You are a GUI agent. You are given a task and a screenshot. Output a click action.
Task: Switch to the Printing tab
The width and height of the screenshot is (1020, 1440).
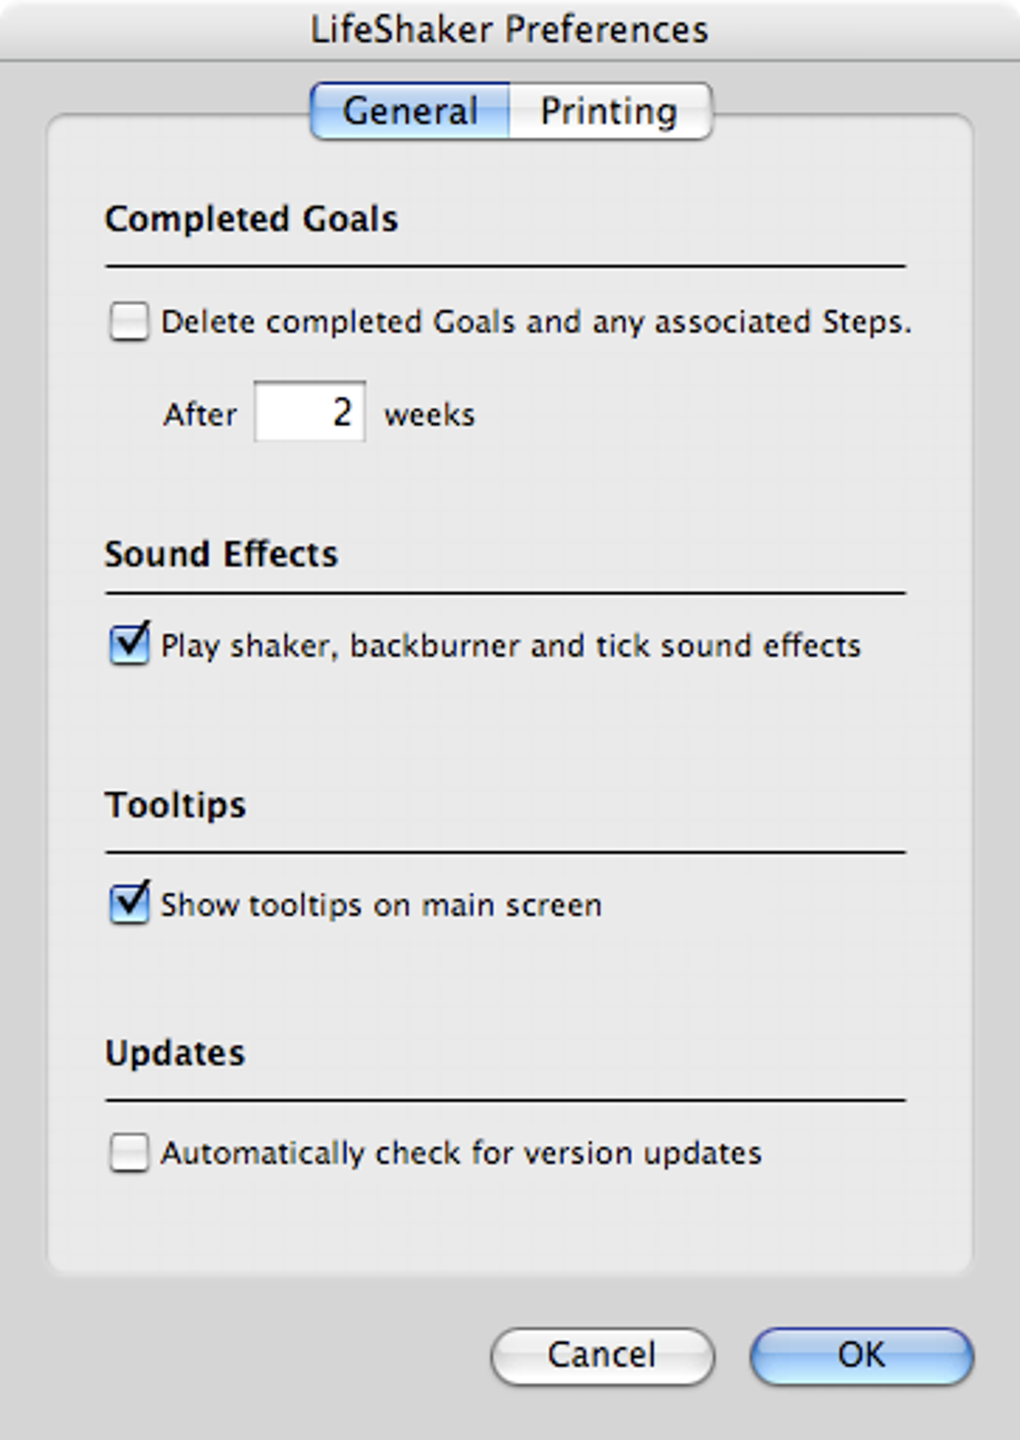609,111
